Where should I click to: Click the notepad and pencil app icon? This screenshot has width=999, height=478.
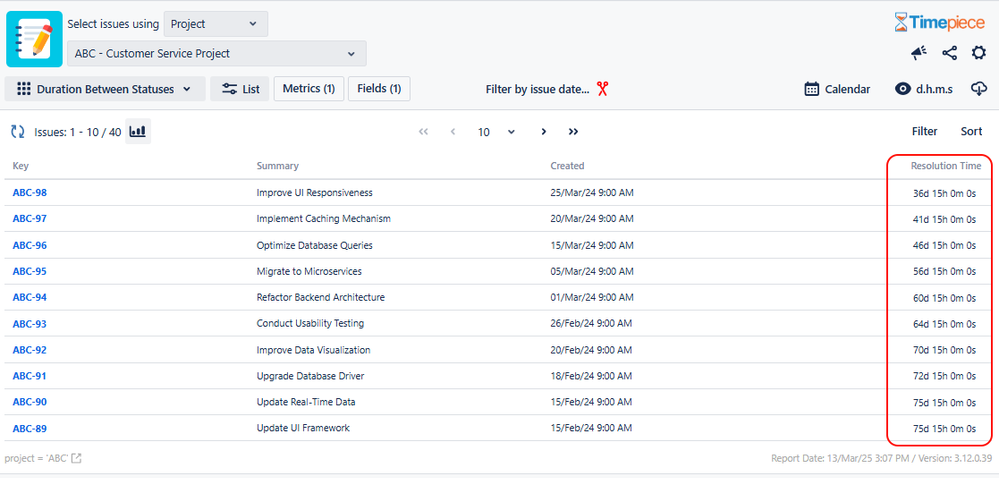[34, 39]
